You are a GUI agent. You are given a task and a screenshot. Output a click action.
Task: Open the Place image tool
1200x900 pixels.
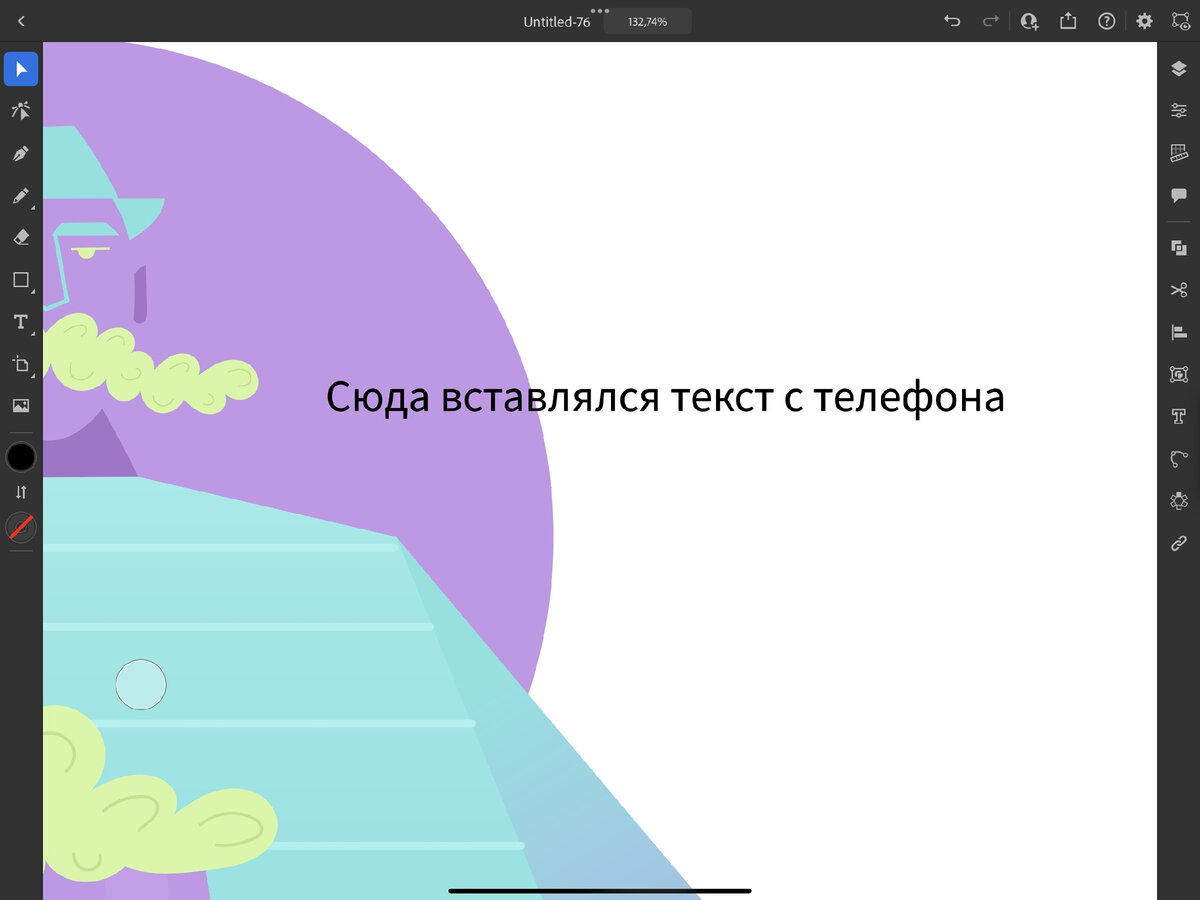click(x=21, y=406)
